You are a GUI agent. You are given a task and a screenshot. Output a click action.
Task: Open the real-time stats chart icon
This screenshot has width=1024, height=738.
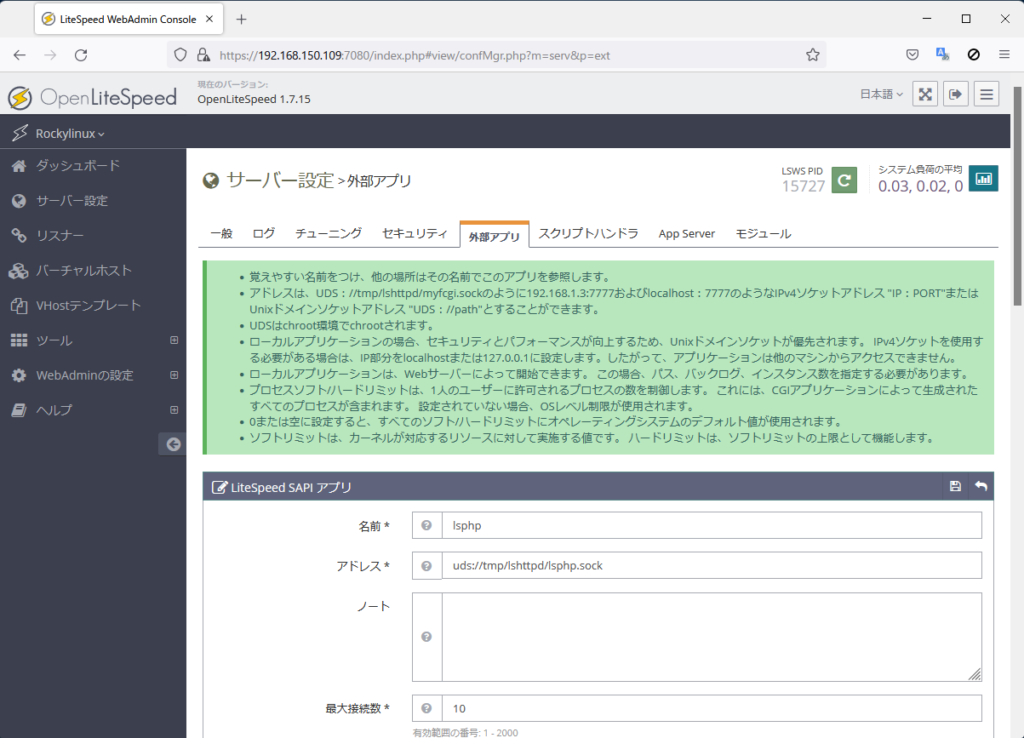984,179
